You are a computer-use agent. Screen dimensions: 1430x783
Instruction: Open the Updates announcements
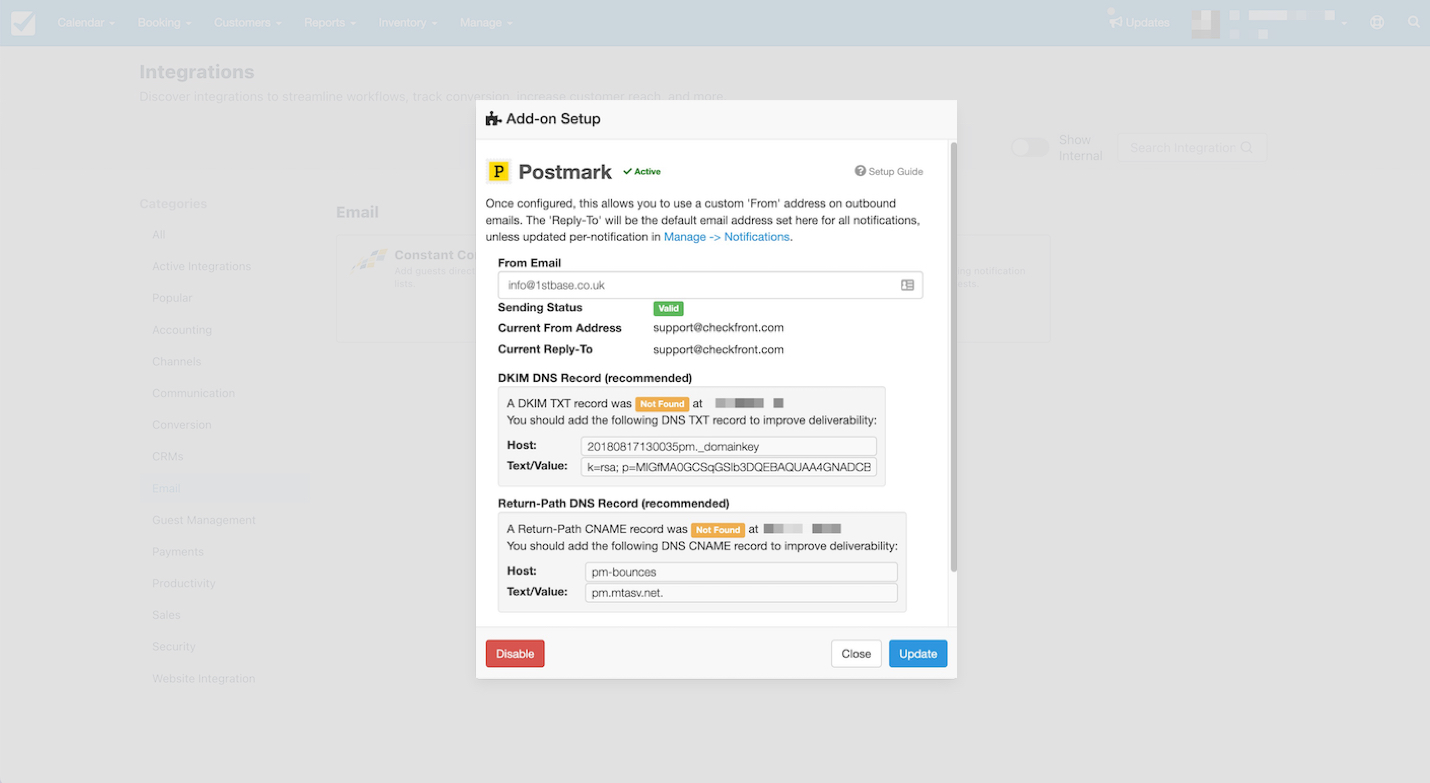point(1139,22)
